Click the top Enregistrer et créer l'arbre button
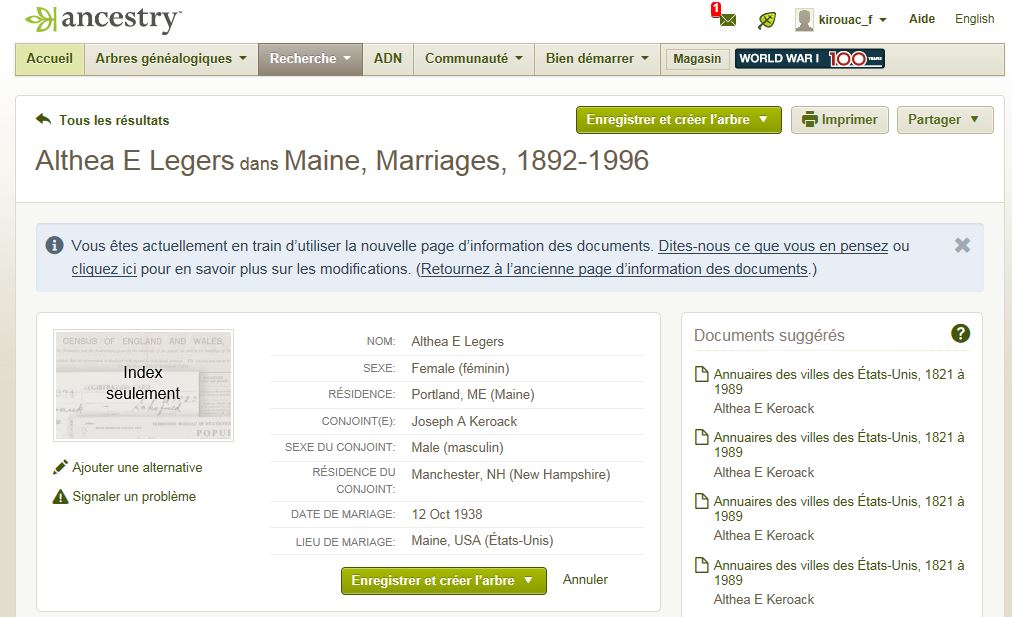Image resolution: width=1012 pixels, height=617 pixels. click(x=678, y=120)
